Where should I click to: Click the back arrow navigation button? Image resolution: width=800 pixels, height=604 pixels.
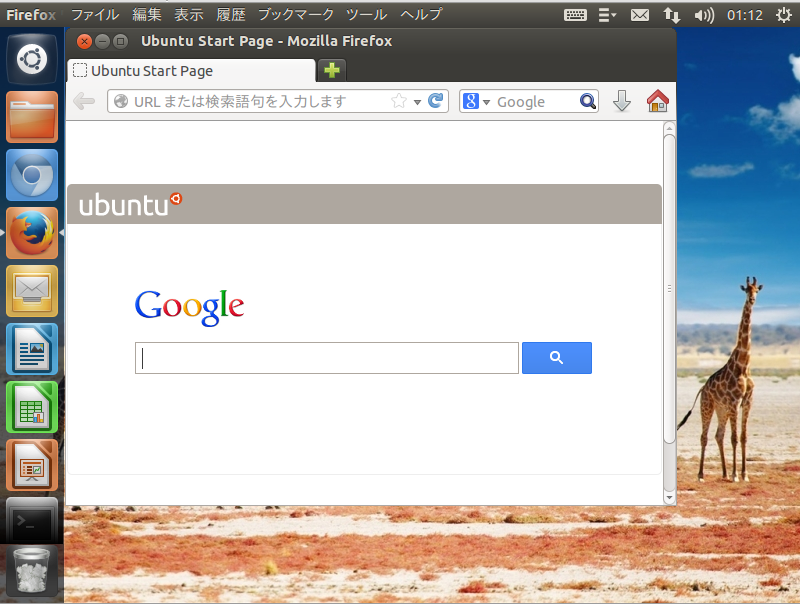(84, 101)
